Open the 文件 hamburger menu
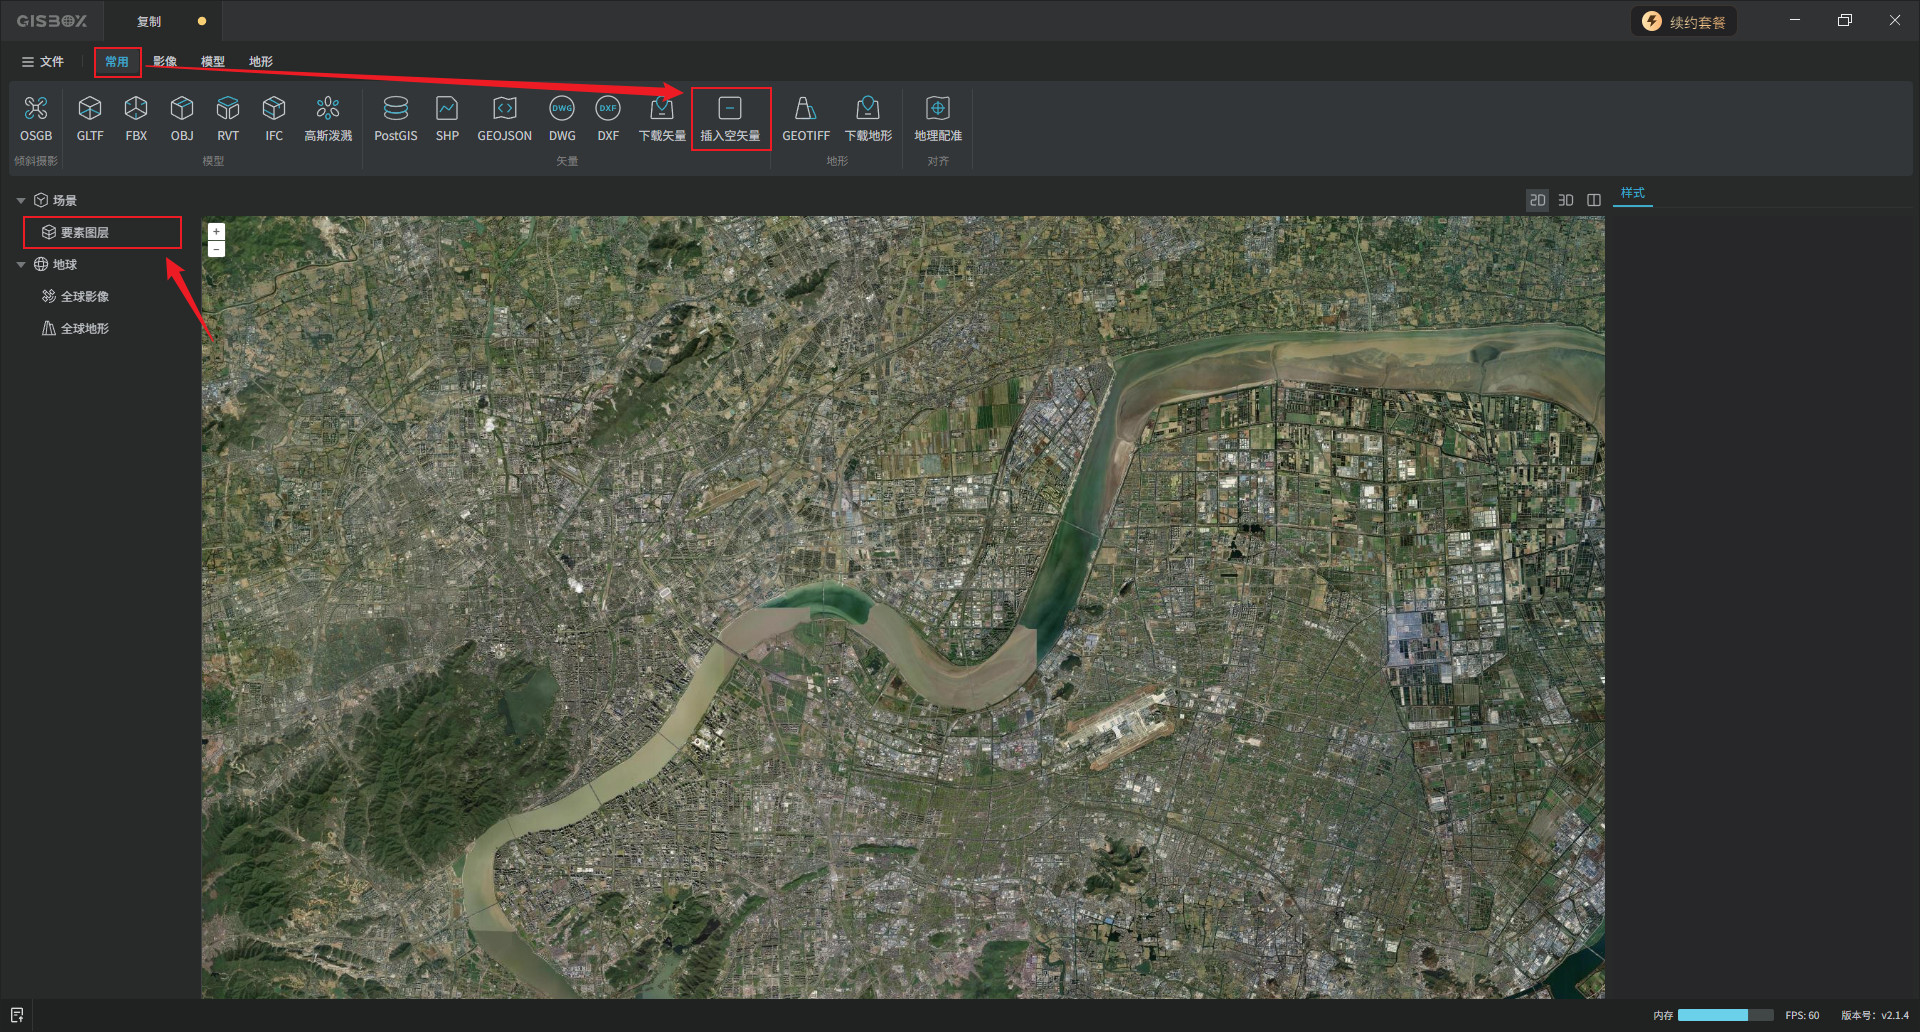 point(42,62)
